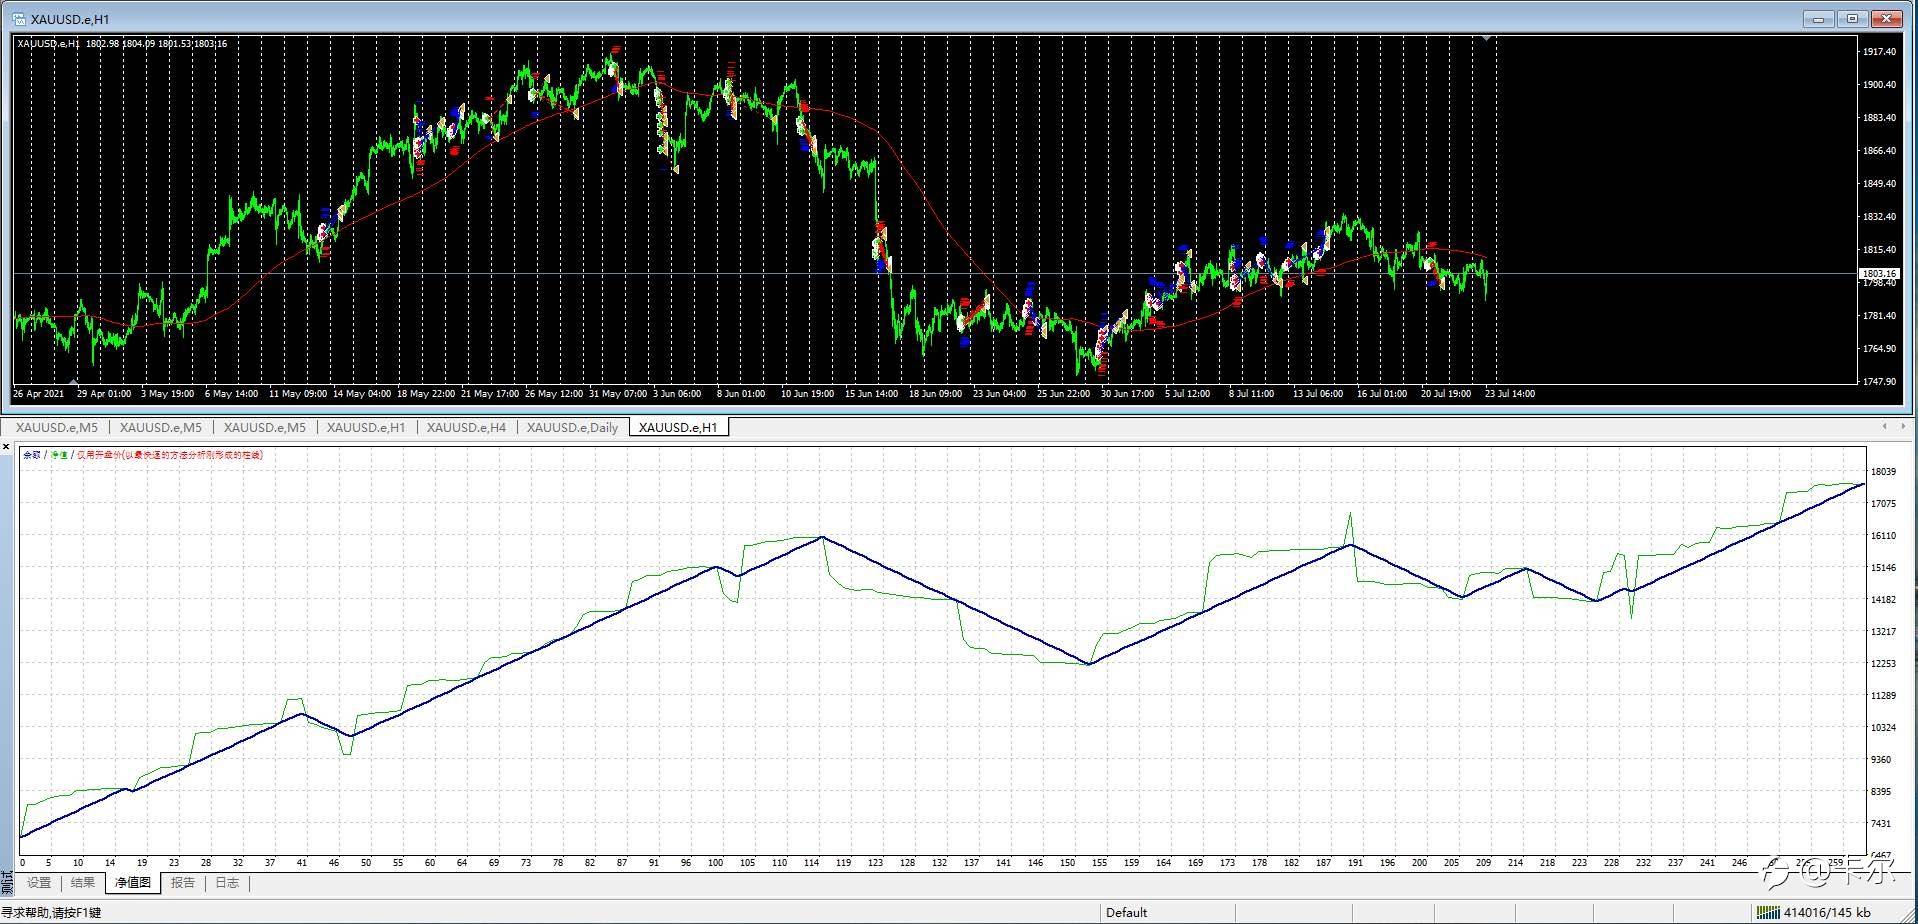Switch to the XAUUSD.e,H4 chart tab
1918x924 pixels.
466,428
